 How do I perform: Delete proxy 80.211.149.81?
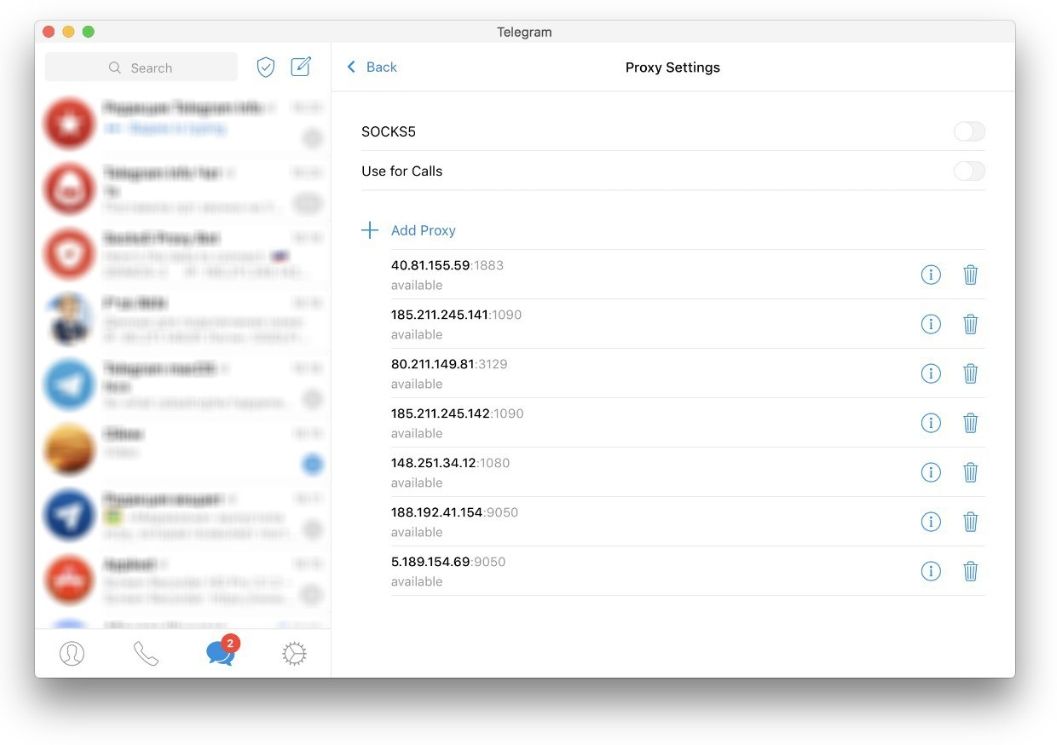[970, 374]
